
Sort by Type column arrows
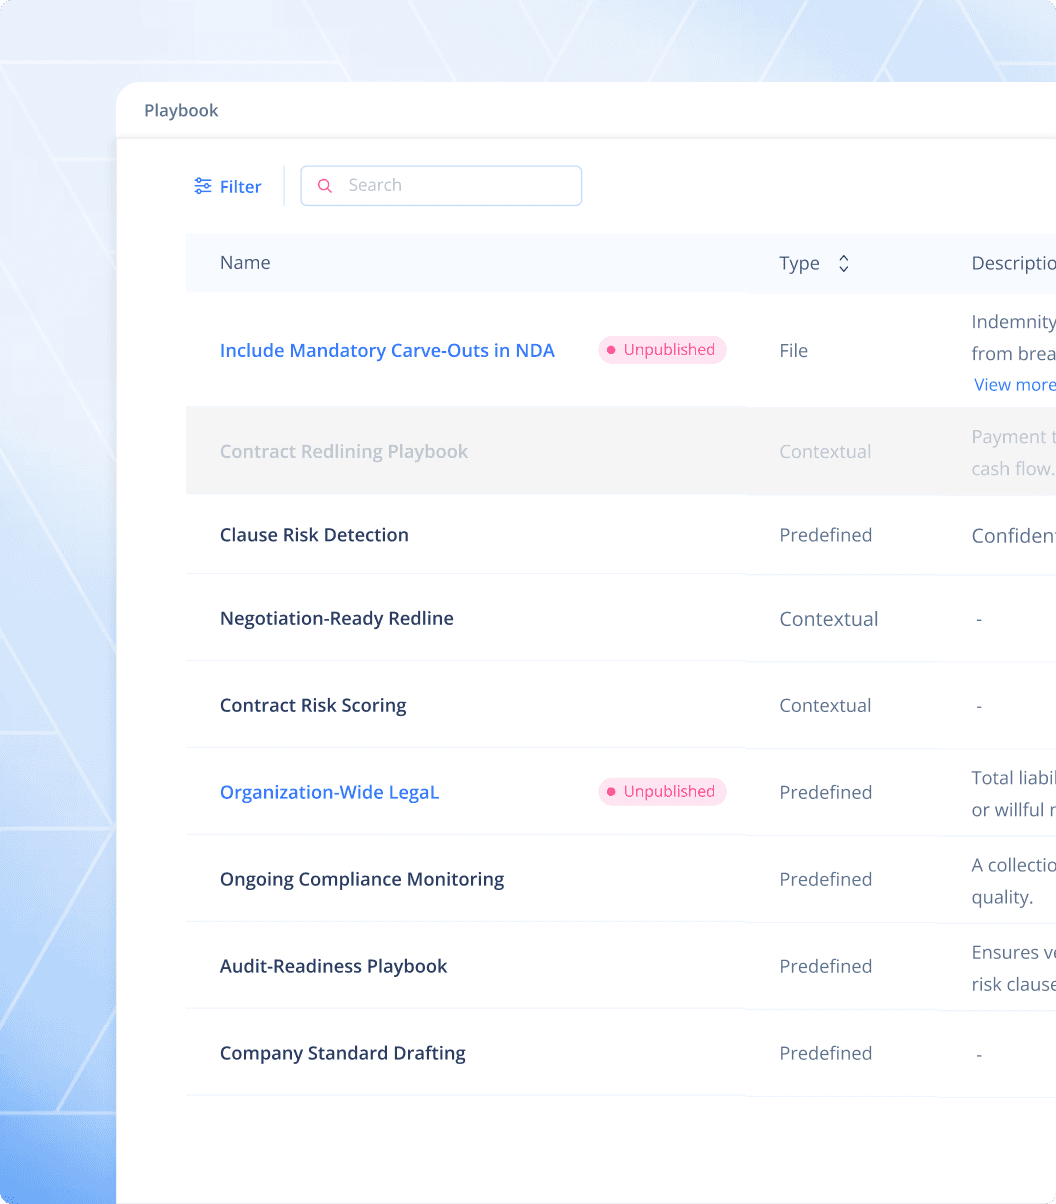coord(844,263)
